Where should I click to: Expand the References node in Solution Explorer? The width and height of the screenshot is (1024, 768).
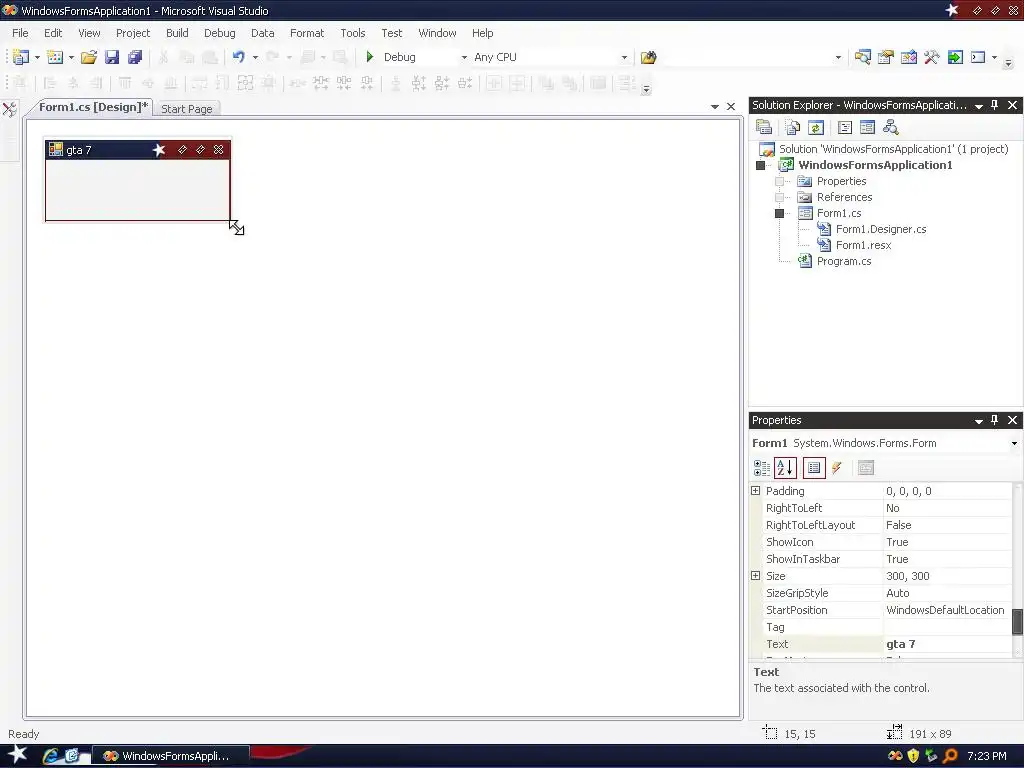pyautogui.click(x=779, y=197)
